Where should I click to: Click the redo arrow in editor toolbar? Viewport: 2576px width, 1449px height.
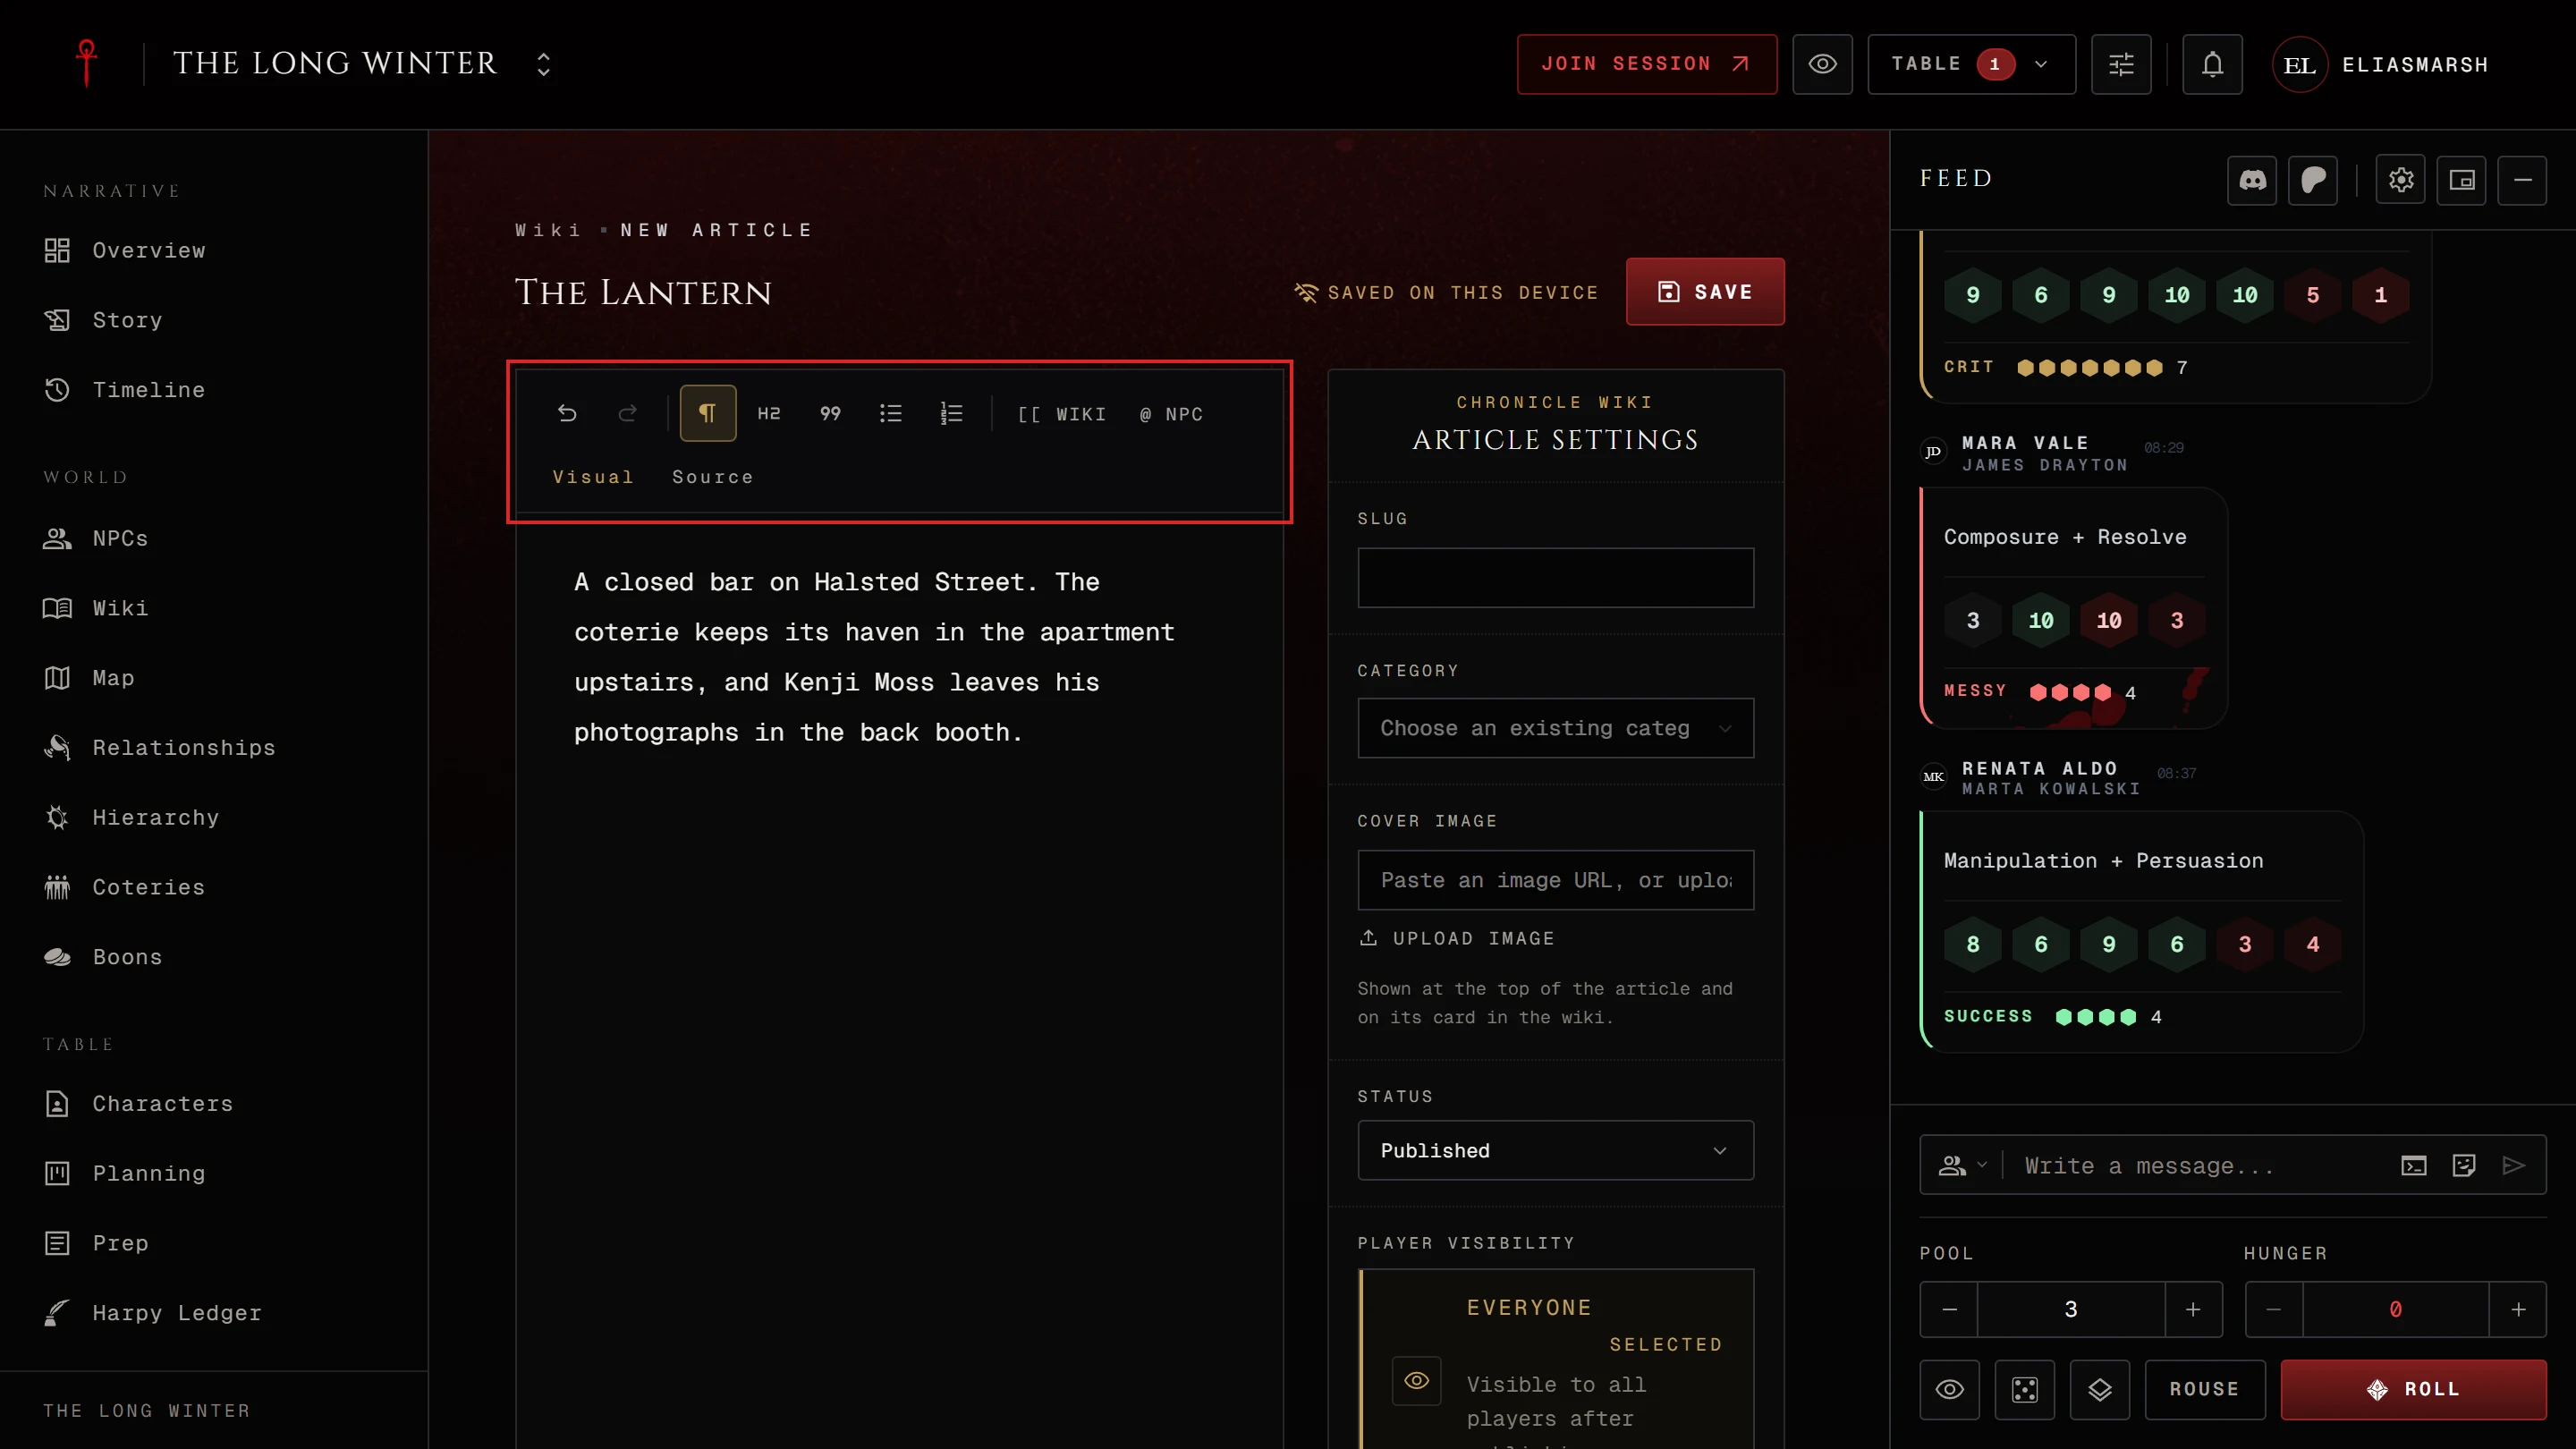pos(628,413)
